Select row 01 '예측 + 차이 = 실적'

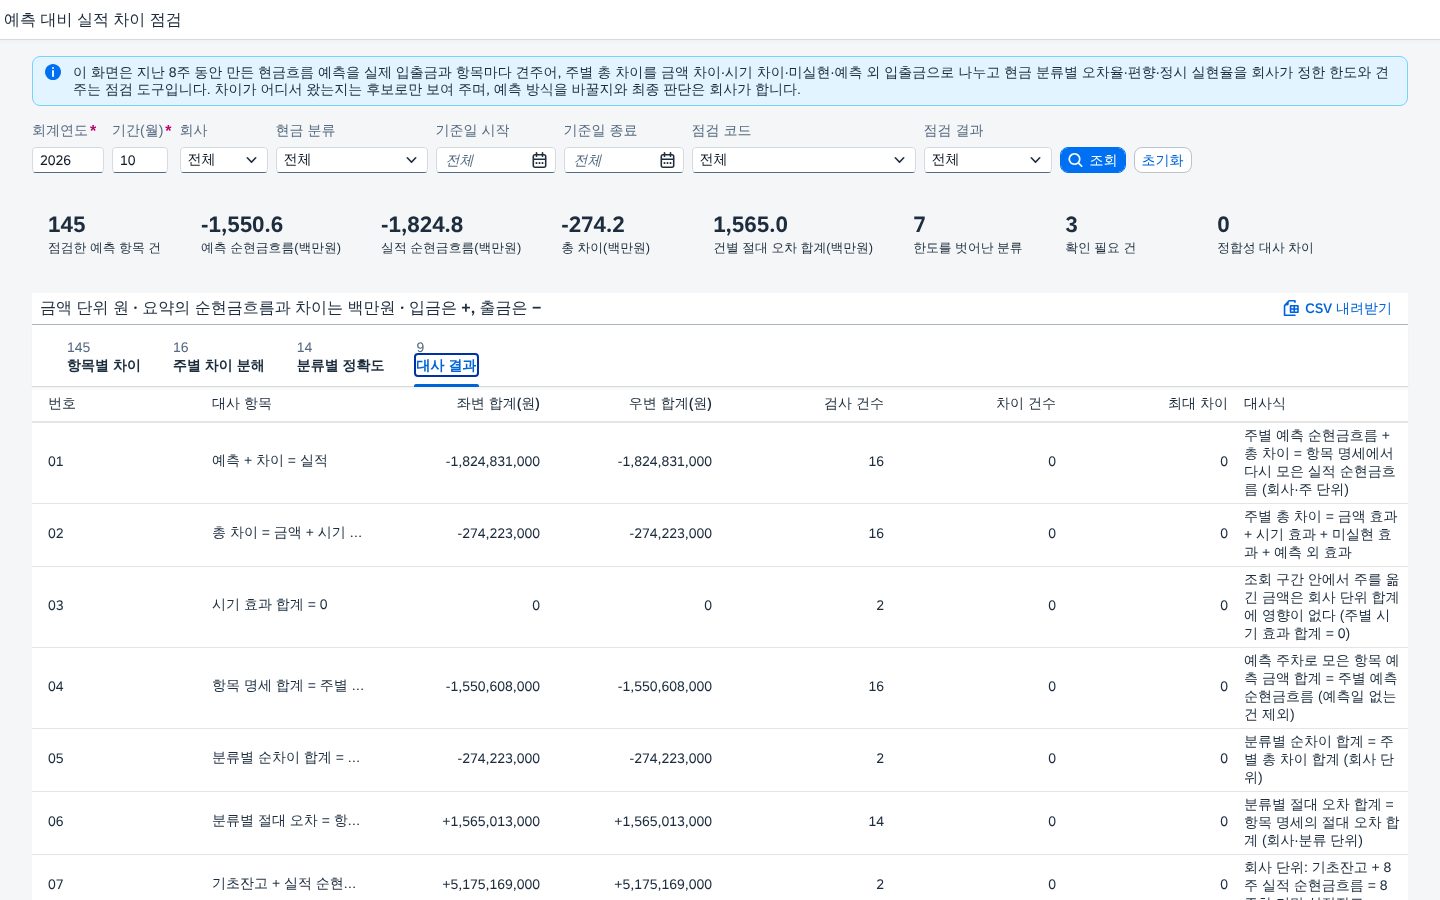(720, 462)
